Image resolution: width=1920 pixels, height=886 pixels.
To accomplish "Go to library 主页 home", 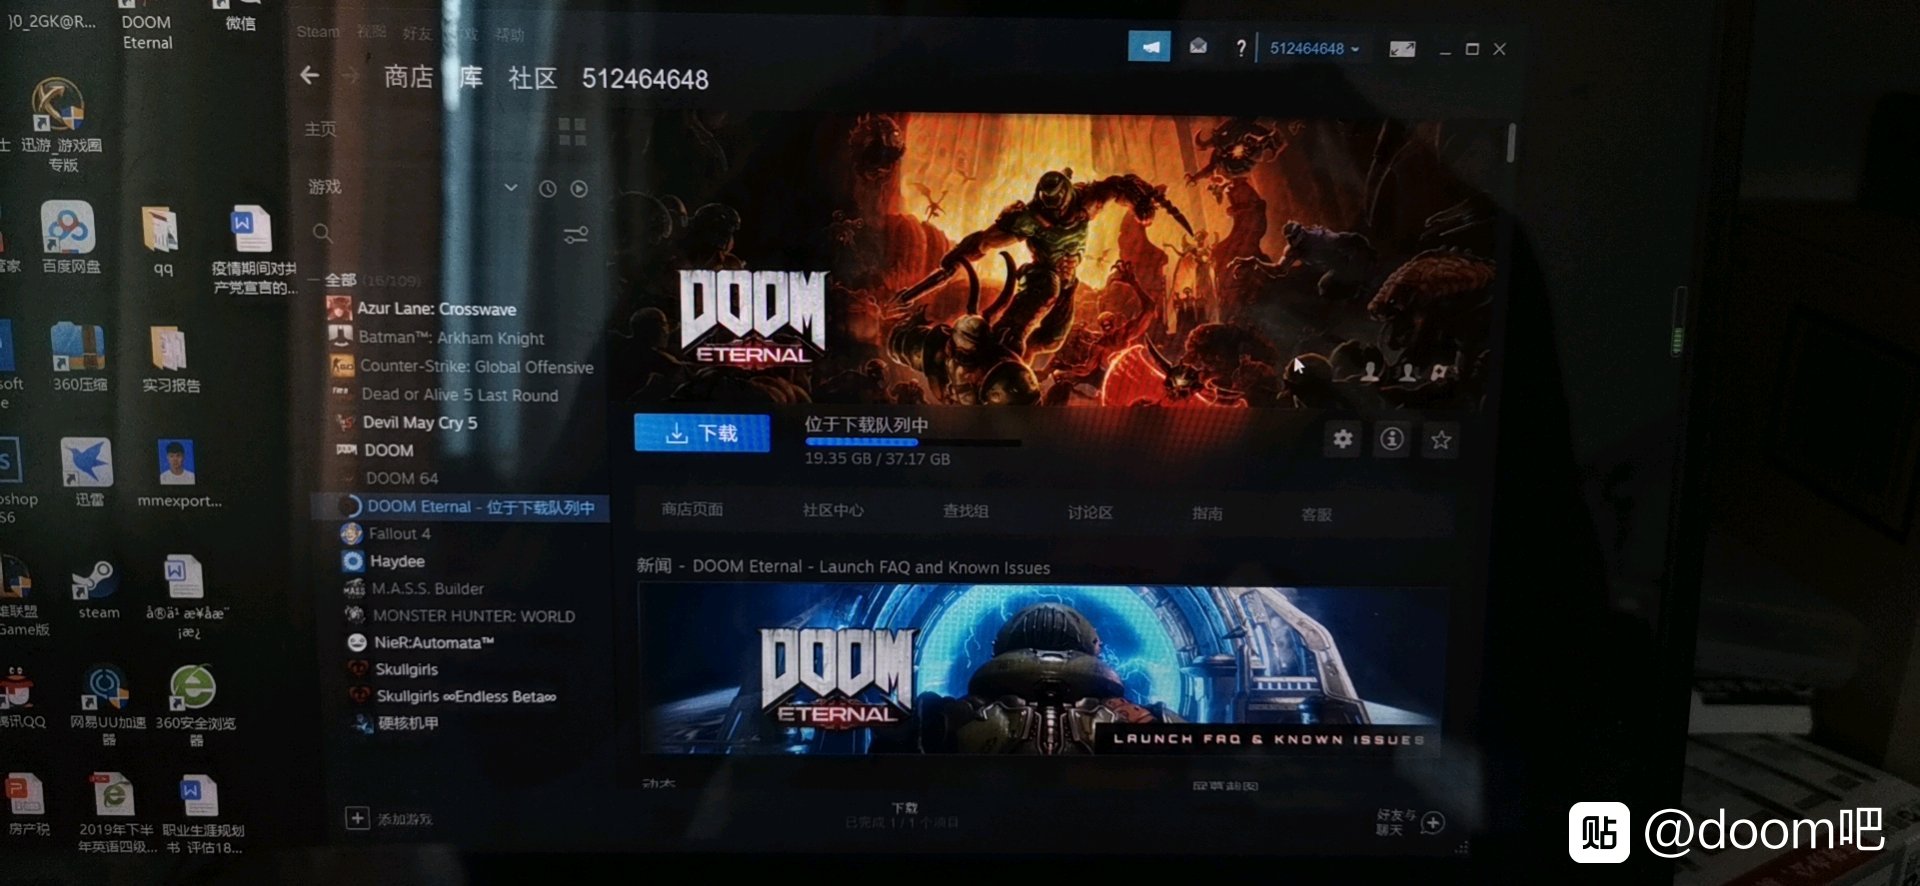I will coord(320,129).
